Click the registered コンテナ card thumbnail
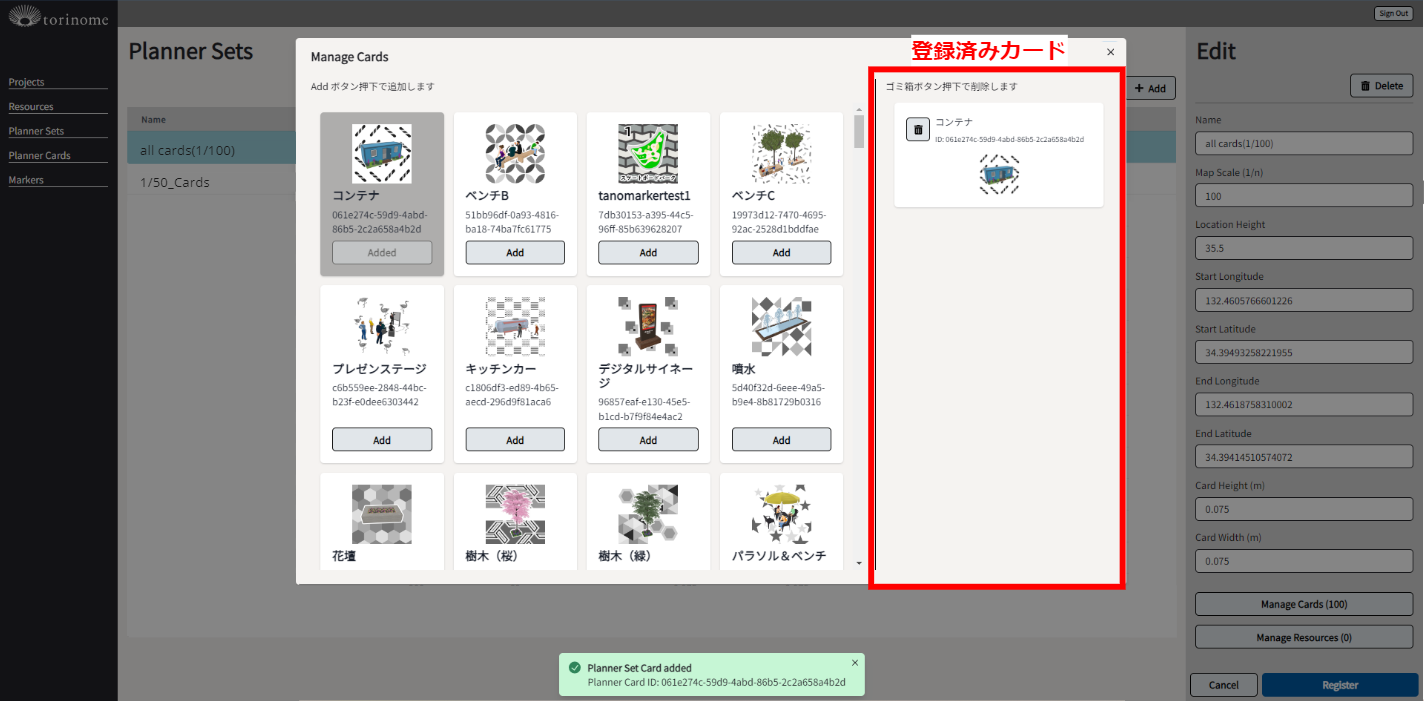The height and width of the screenshot is (701, 1424). pos(998,174)
